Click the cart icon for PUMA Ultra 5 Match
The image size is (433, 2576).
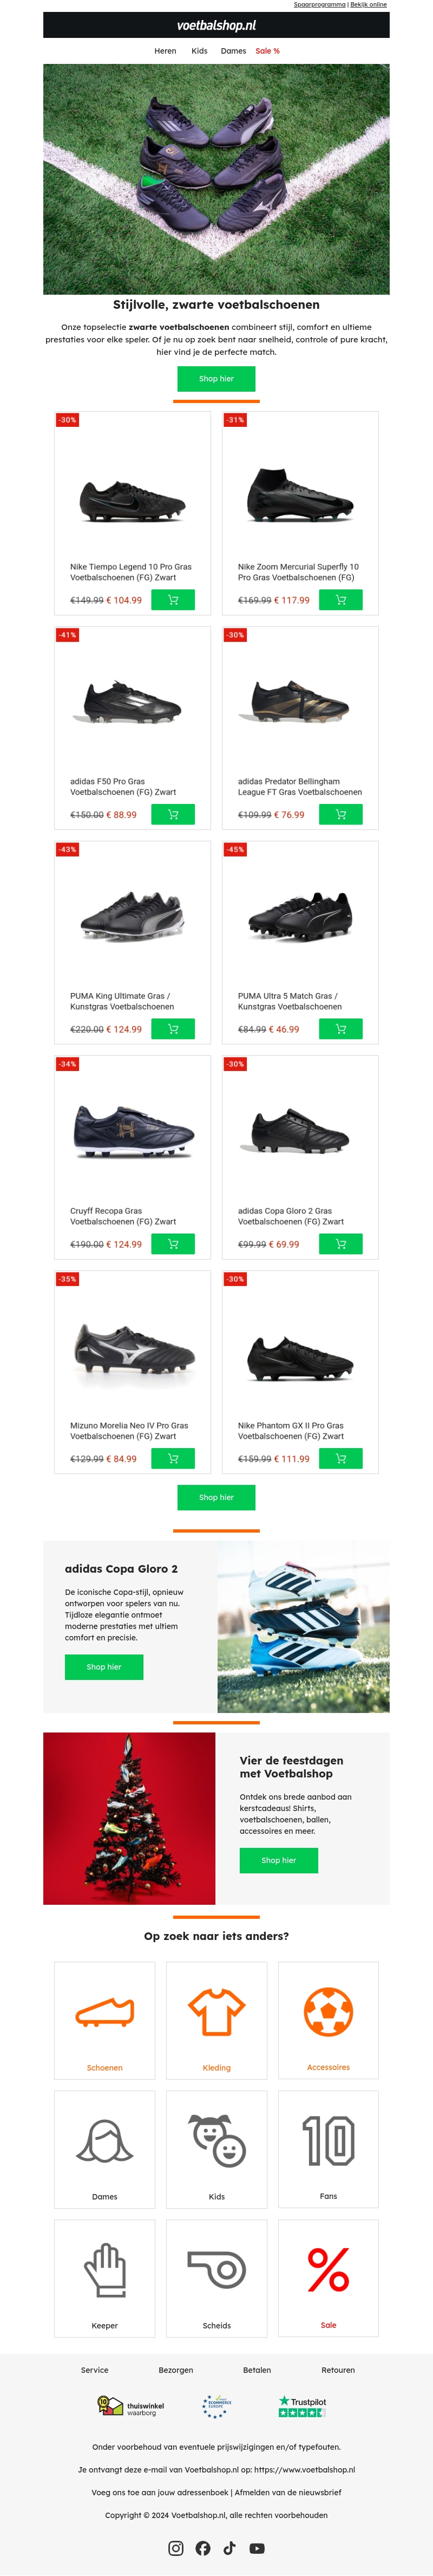(340, 1029)
